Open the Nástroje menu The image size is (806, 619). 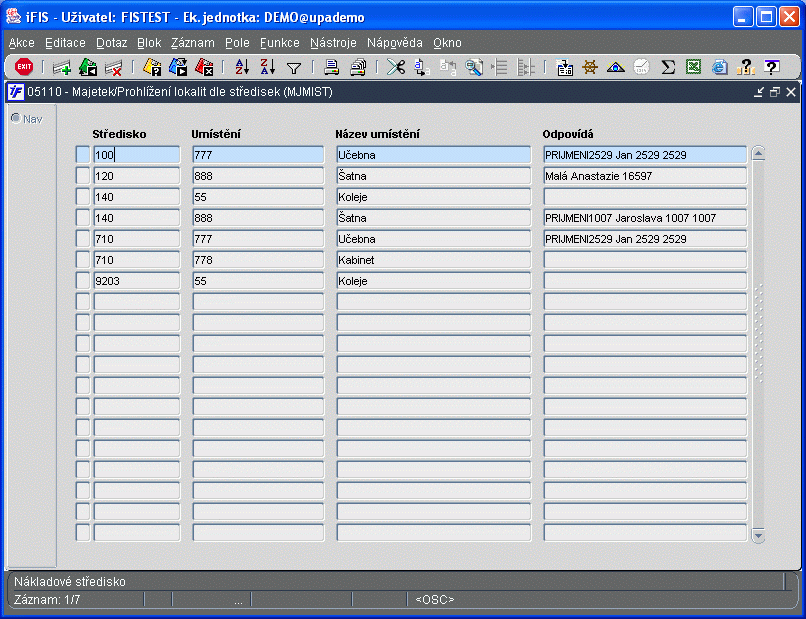tap(333, 43)
